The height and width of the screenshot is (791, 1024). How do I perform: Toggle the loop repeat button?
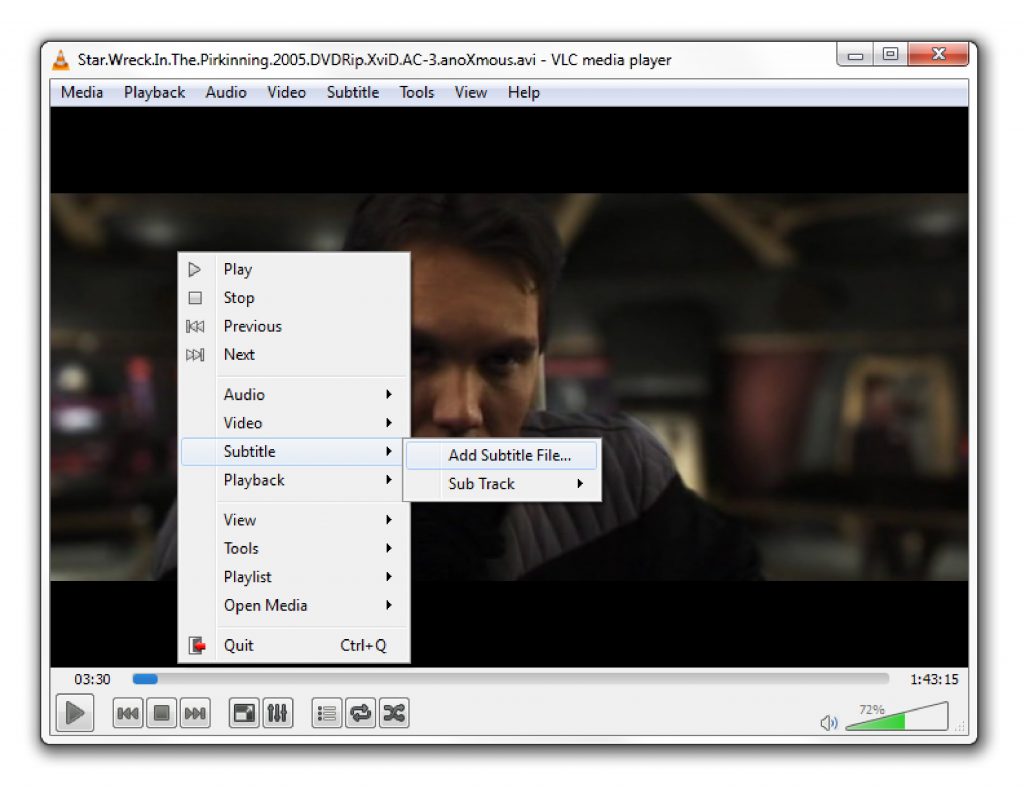(x=361, y=713)
